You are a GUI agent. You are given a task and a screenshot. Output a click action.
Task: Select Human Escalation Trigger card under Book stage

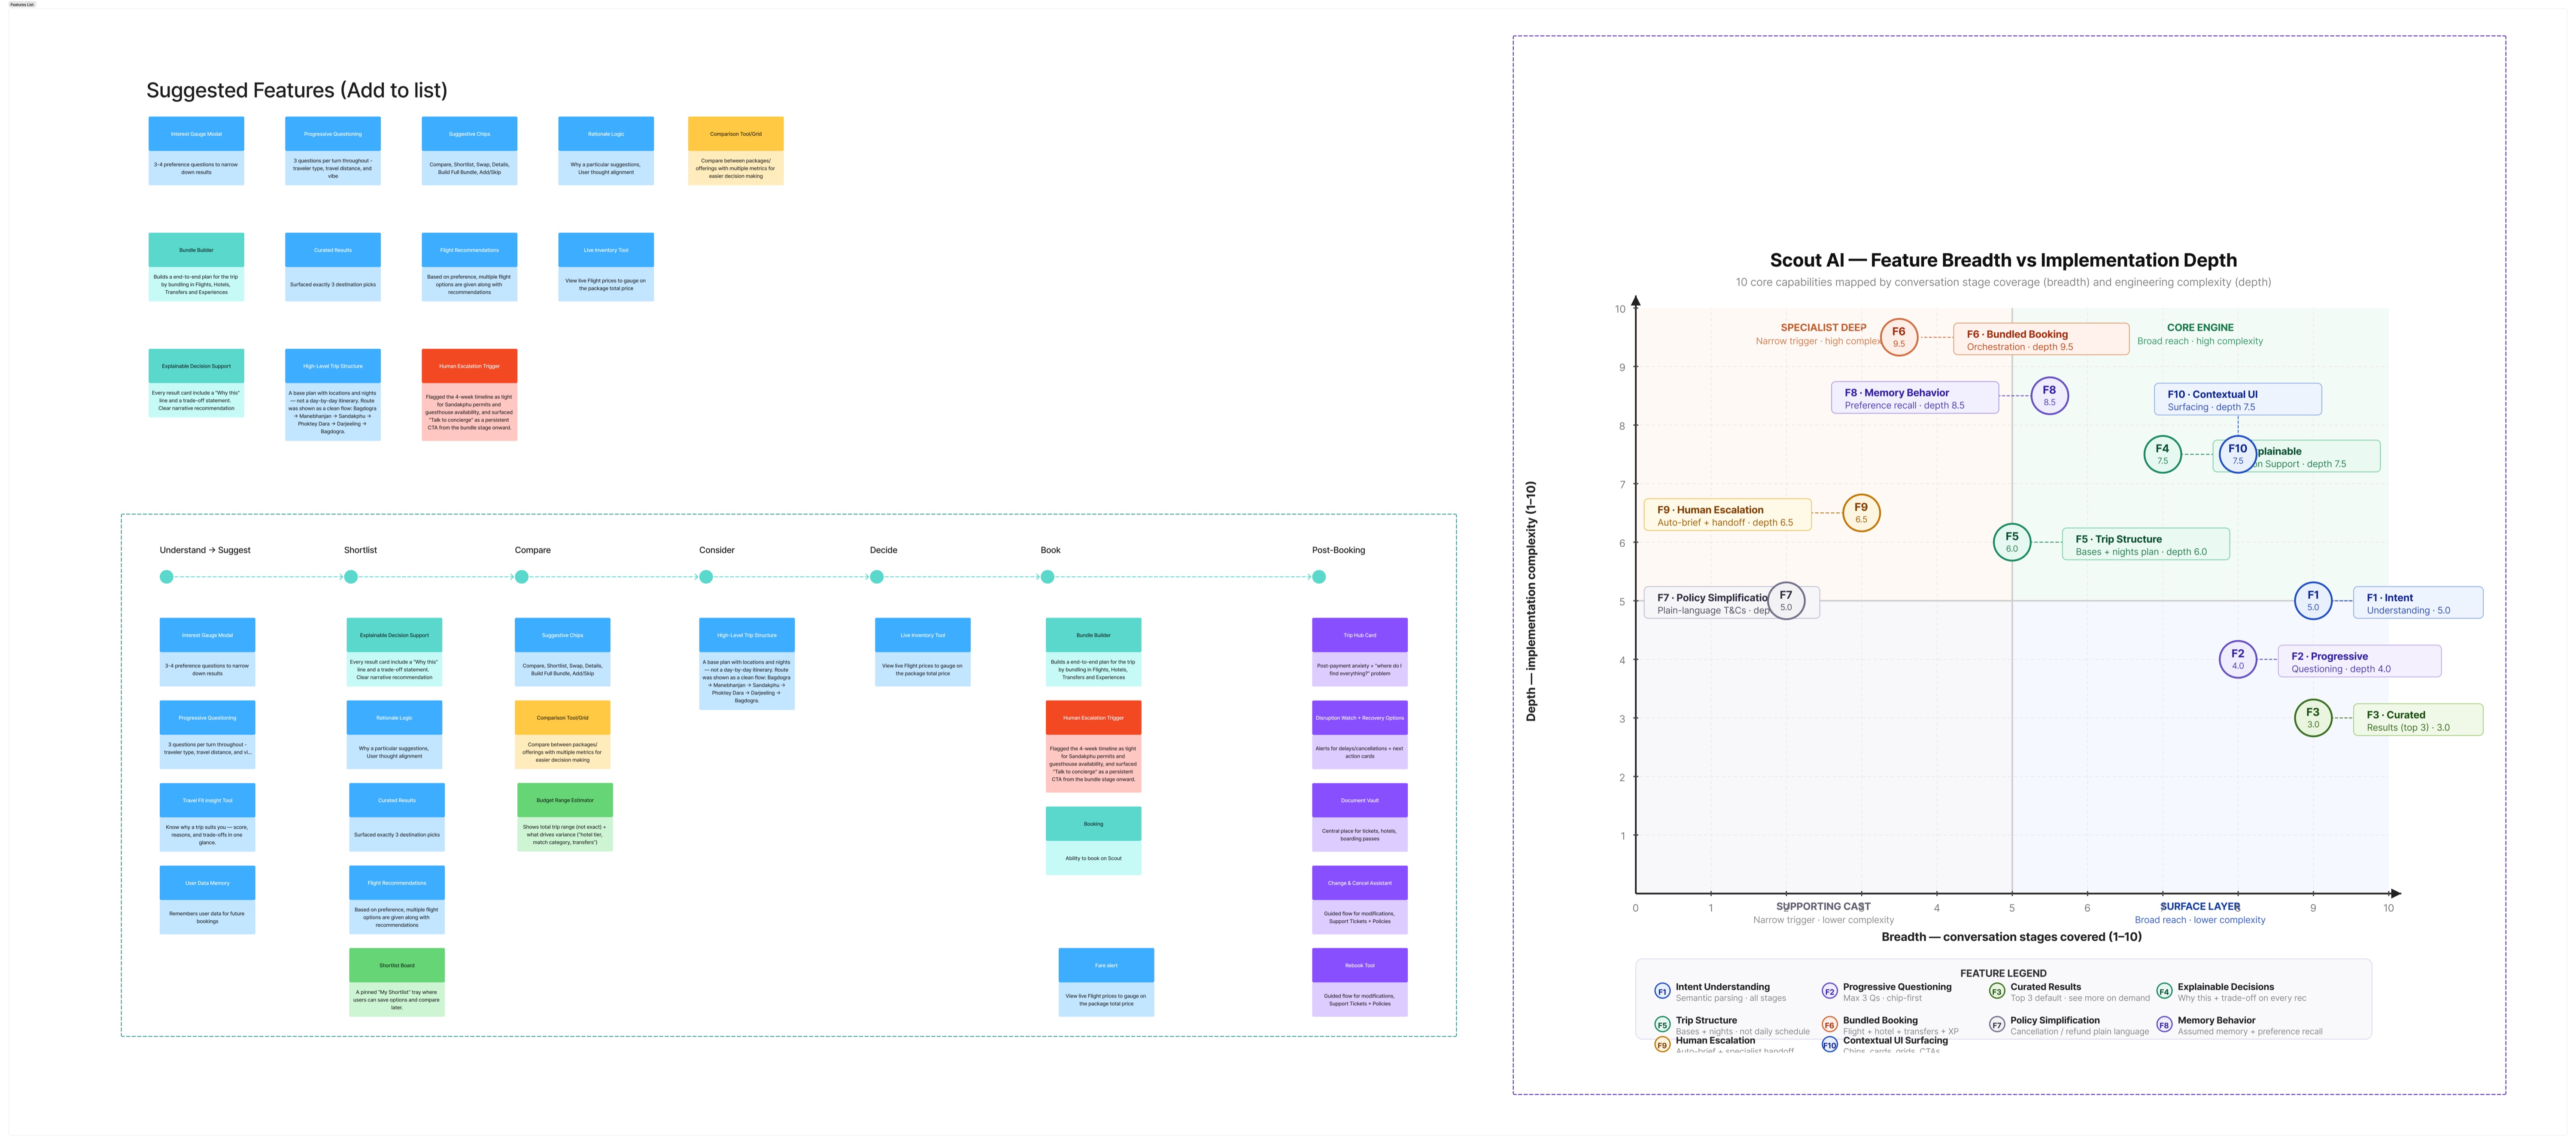tap(1093, 747)
